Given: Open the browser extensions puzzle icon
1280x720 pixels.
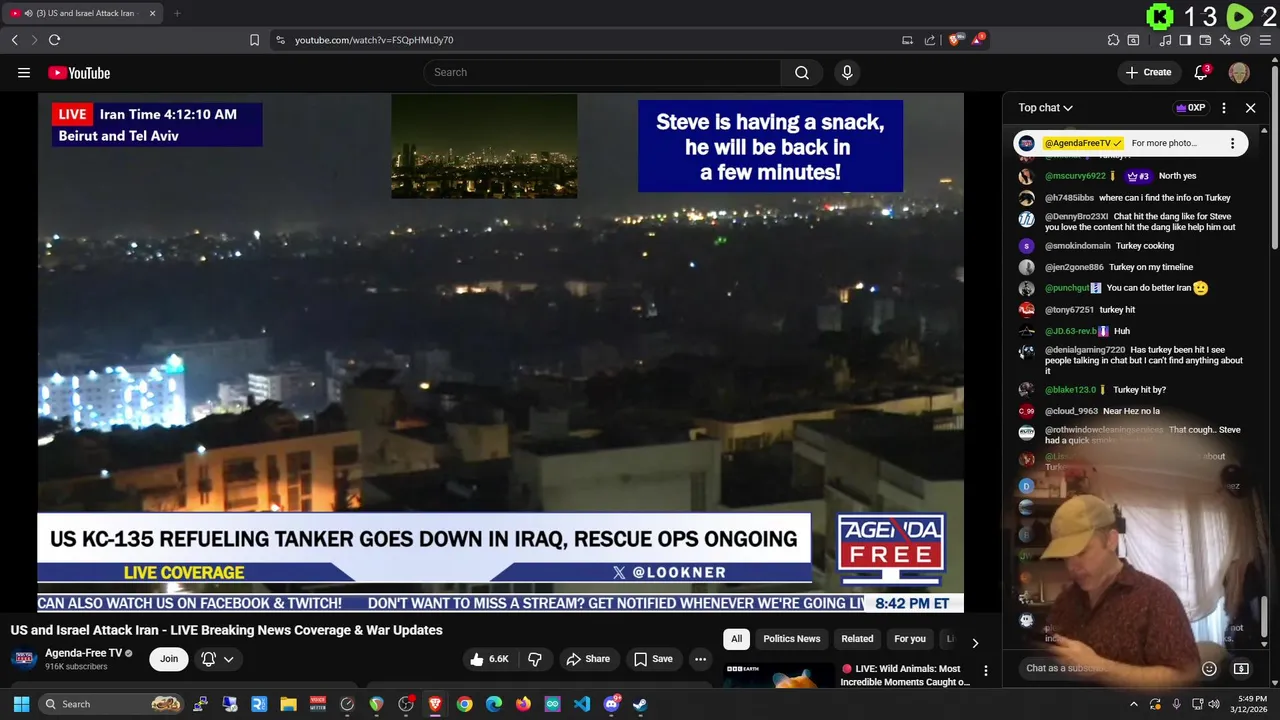Looking at the screenshot, I should coord(1113,40).
